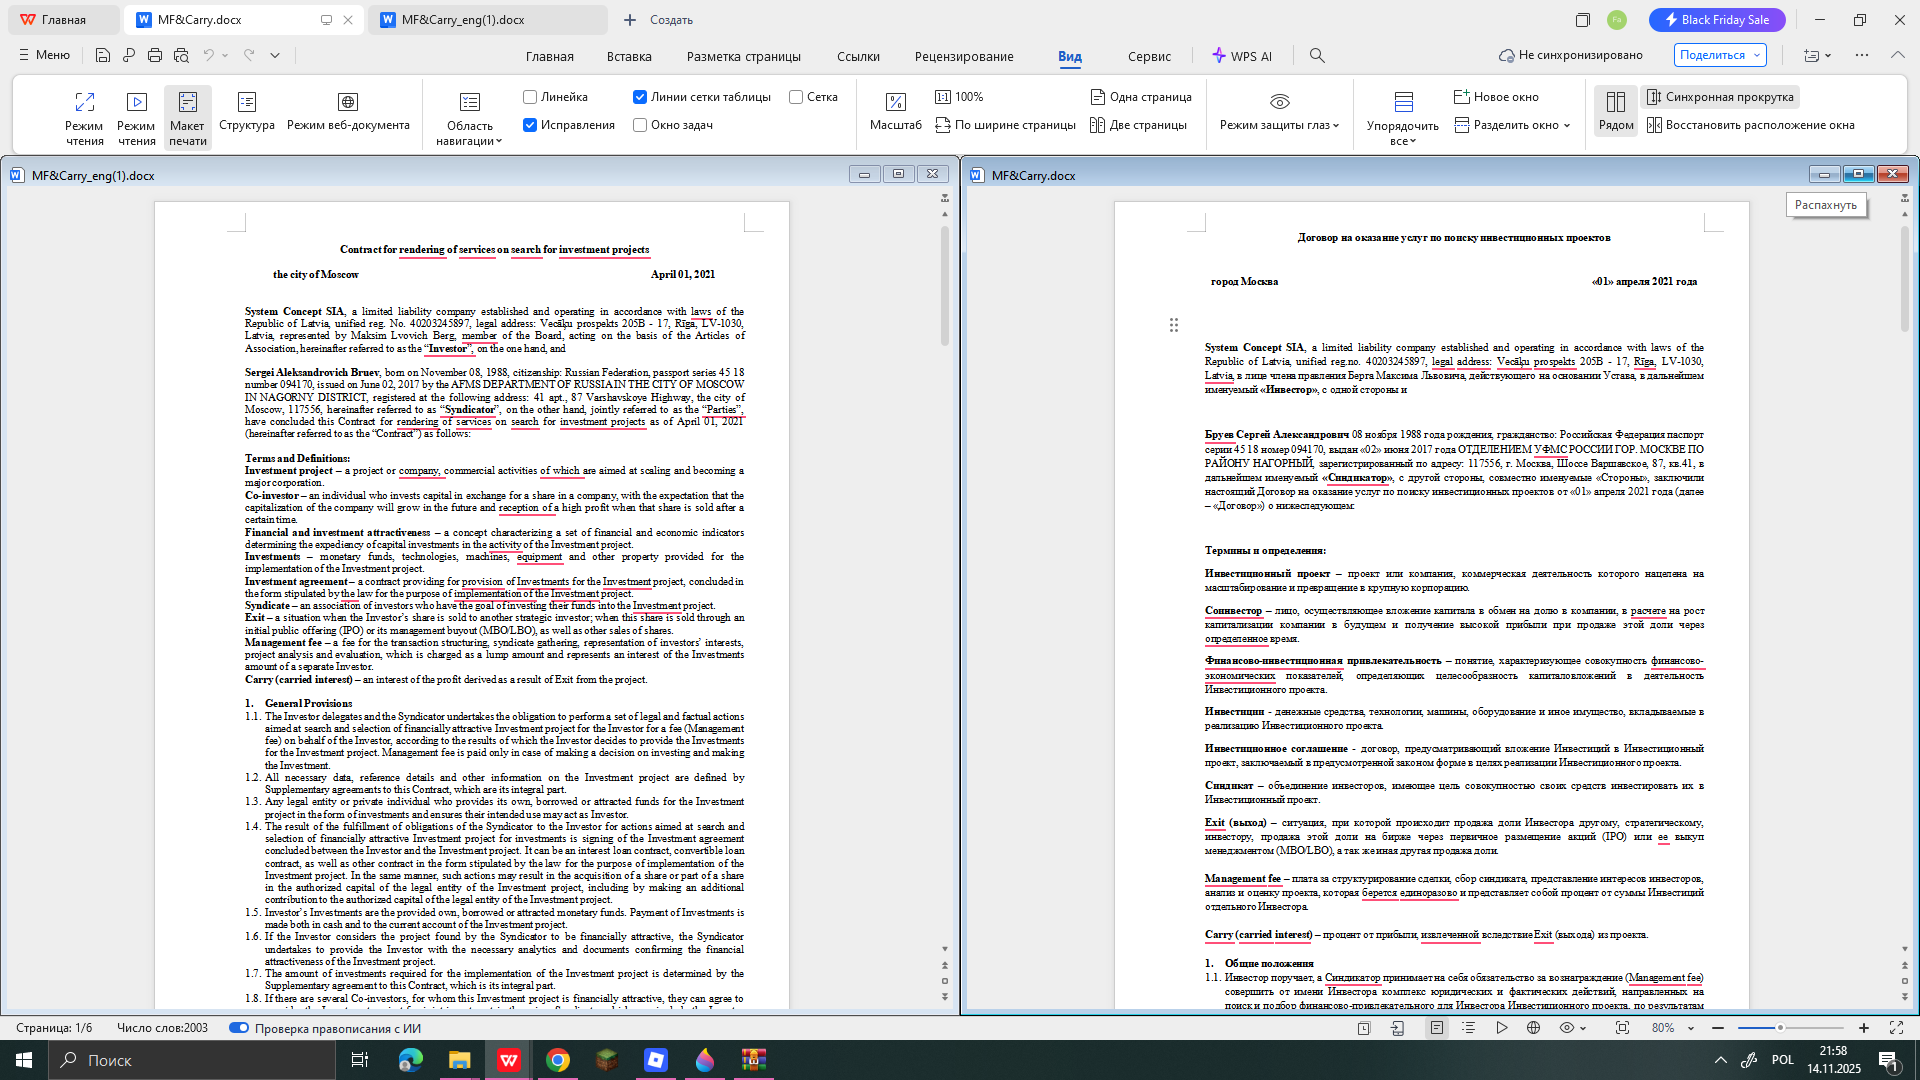Open the Вставка ribbon tab
This screenshot has width=1920, height=1080.
629,56
